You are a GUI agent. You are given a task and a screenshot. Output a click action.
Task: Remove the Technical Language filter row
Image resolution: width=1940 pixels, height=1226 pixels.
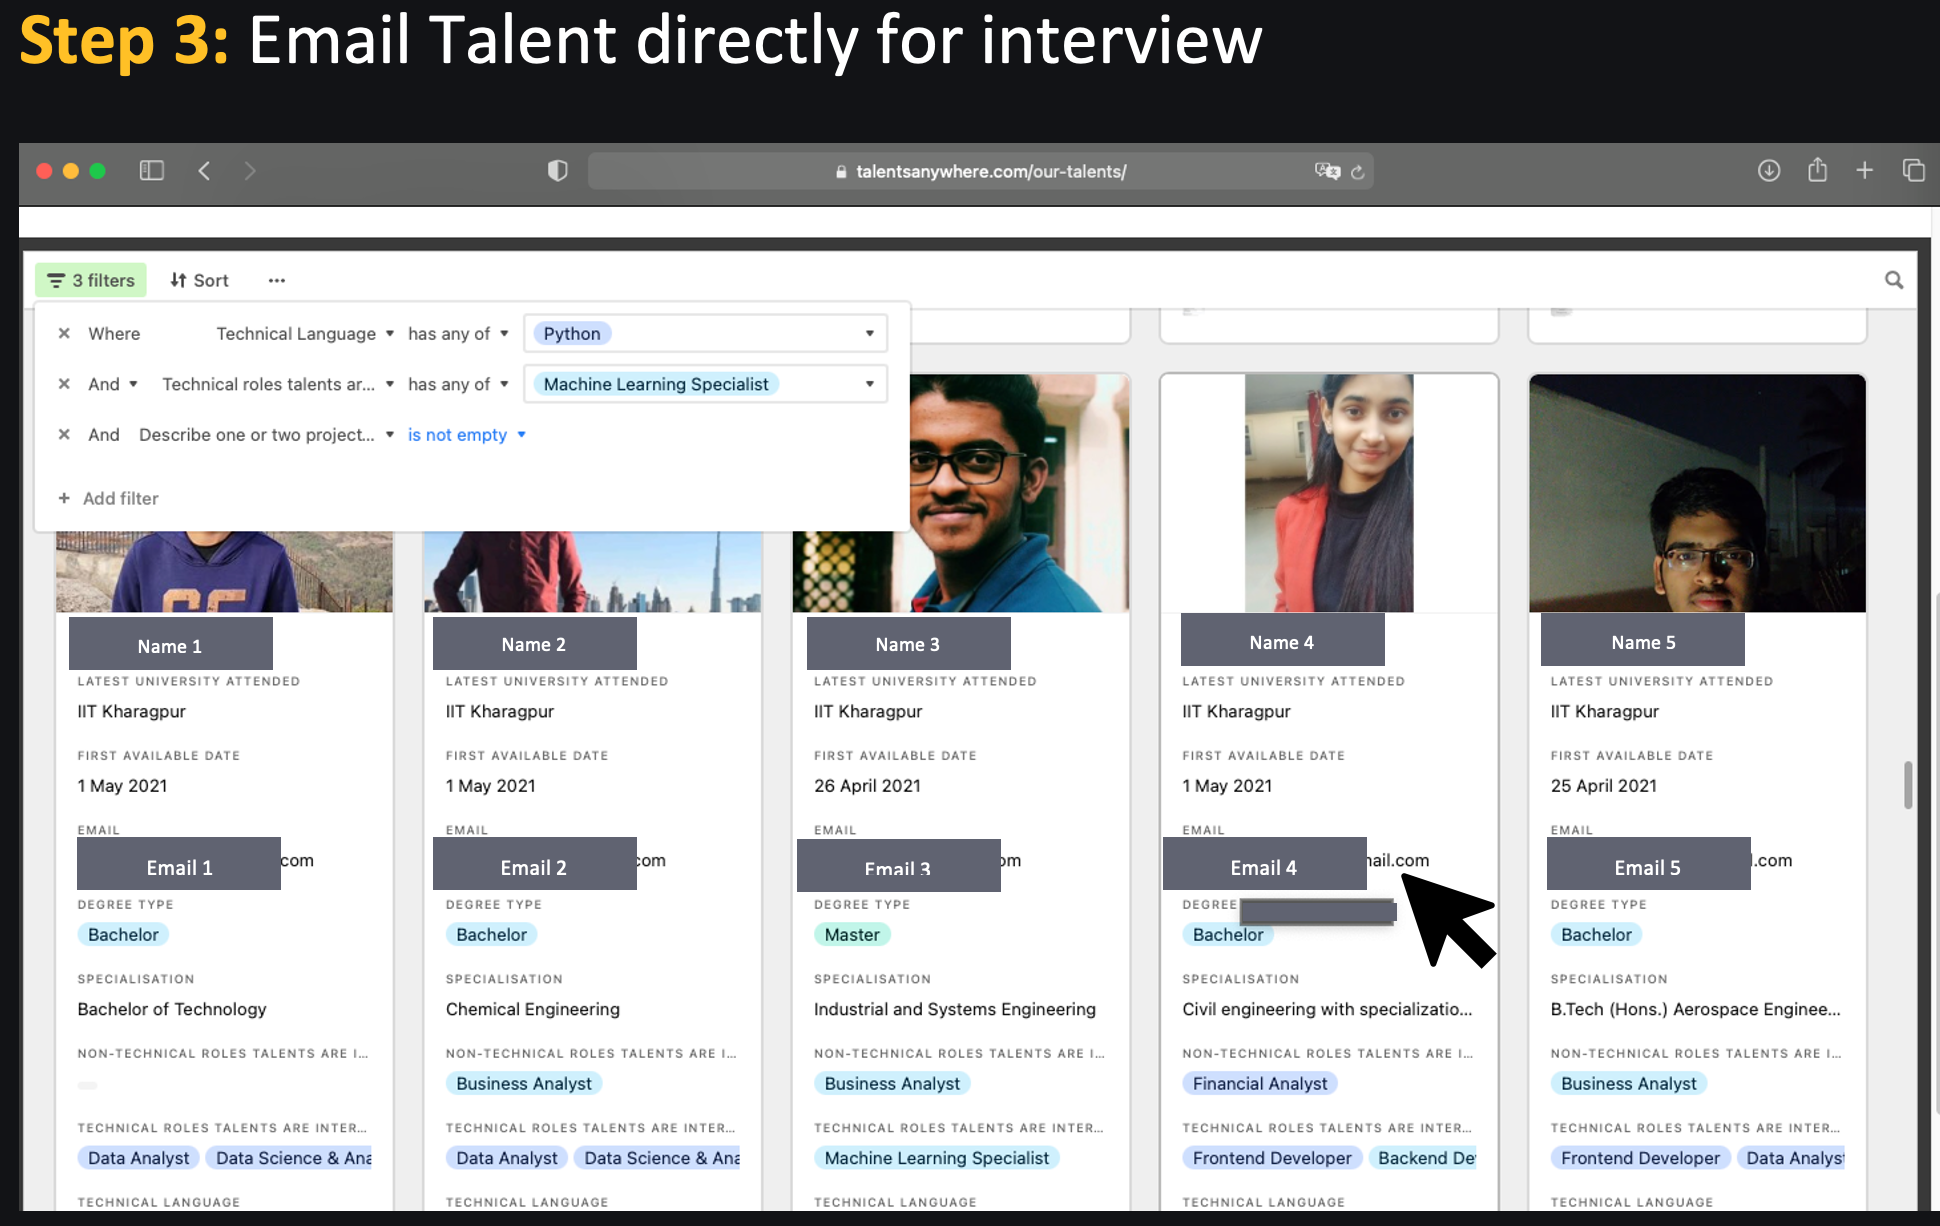(x=64, y=333)
